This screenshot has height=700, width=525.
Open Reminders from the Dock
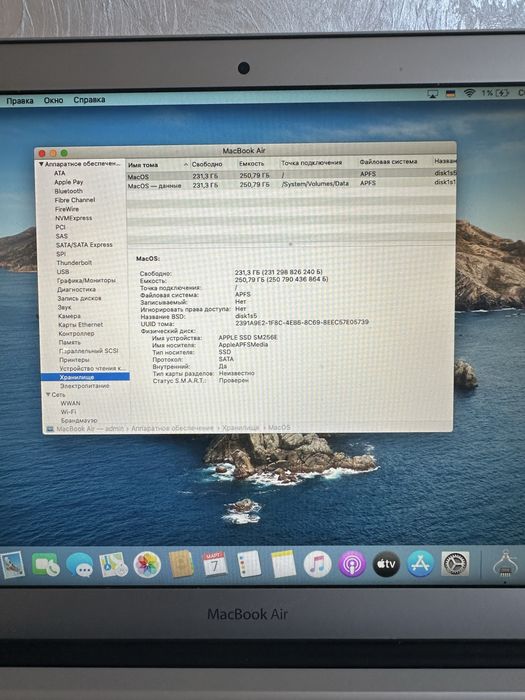coord(249,564)
